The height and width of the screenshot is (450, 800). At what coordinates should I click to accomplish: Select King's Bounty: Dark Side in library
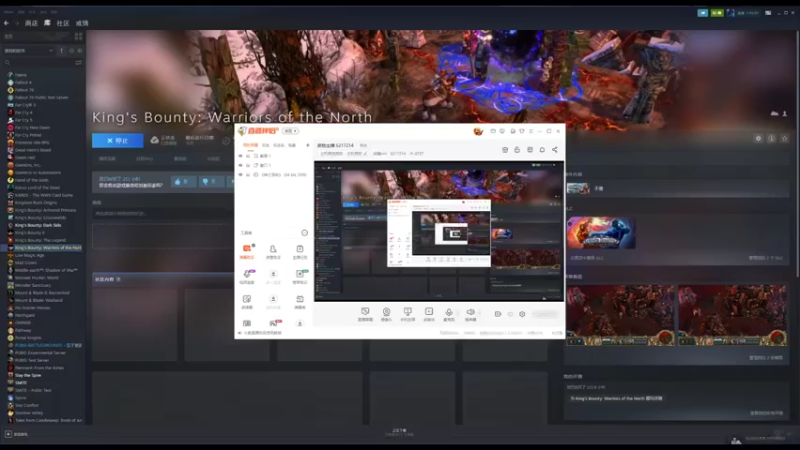click(x=38, y=225)
